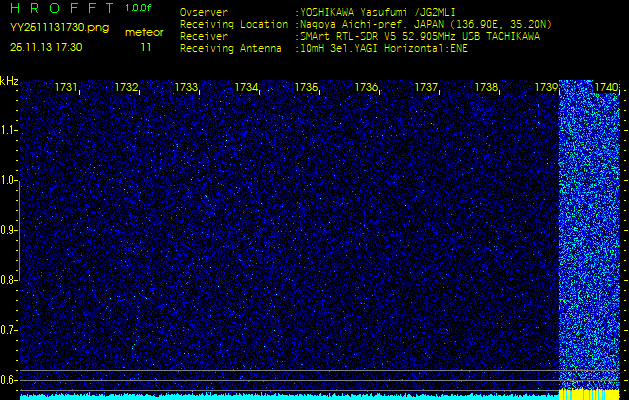Click the 1739 time marker
Image resolution: width=629 pixels, height=400 pixels.
point(546,88)
